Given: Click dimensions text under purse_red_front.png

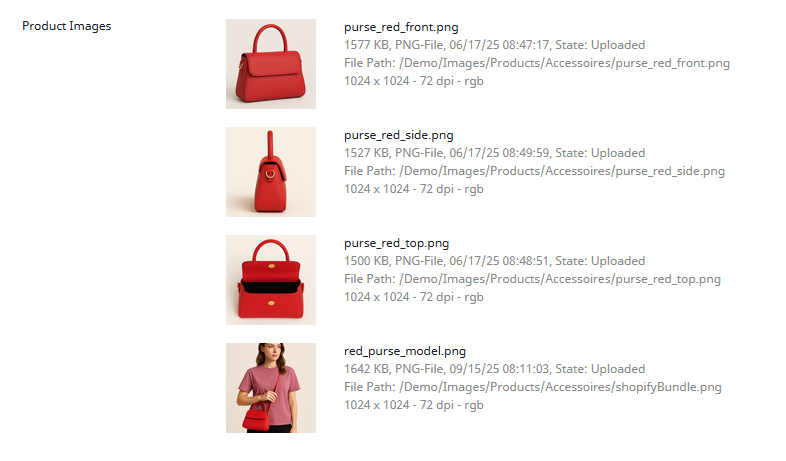Looking at the screenshot, I should [414, 81].
